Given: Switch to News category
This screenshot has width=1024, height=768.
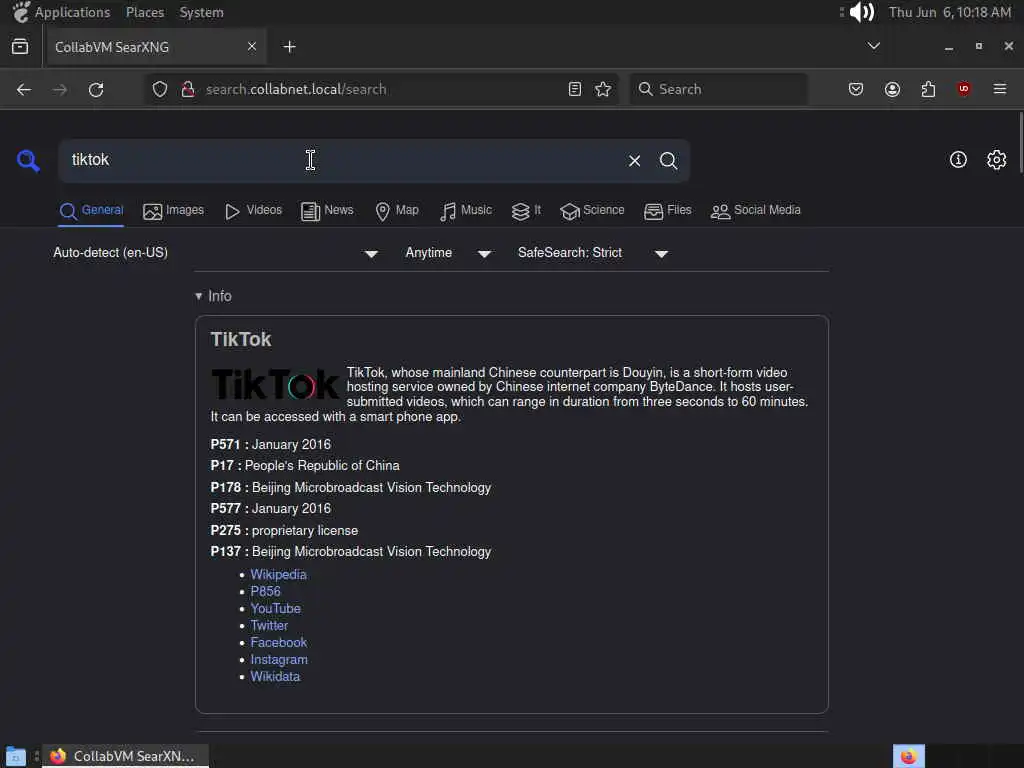Looking at the screenshot, I should [x=327, y=210].
